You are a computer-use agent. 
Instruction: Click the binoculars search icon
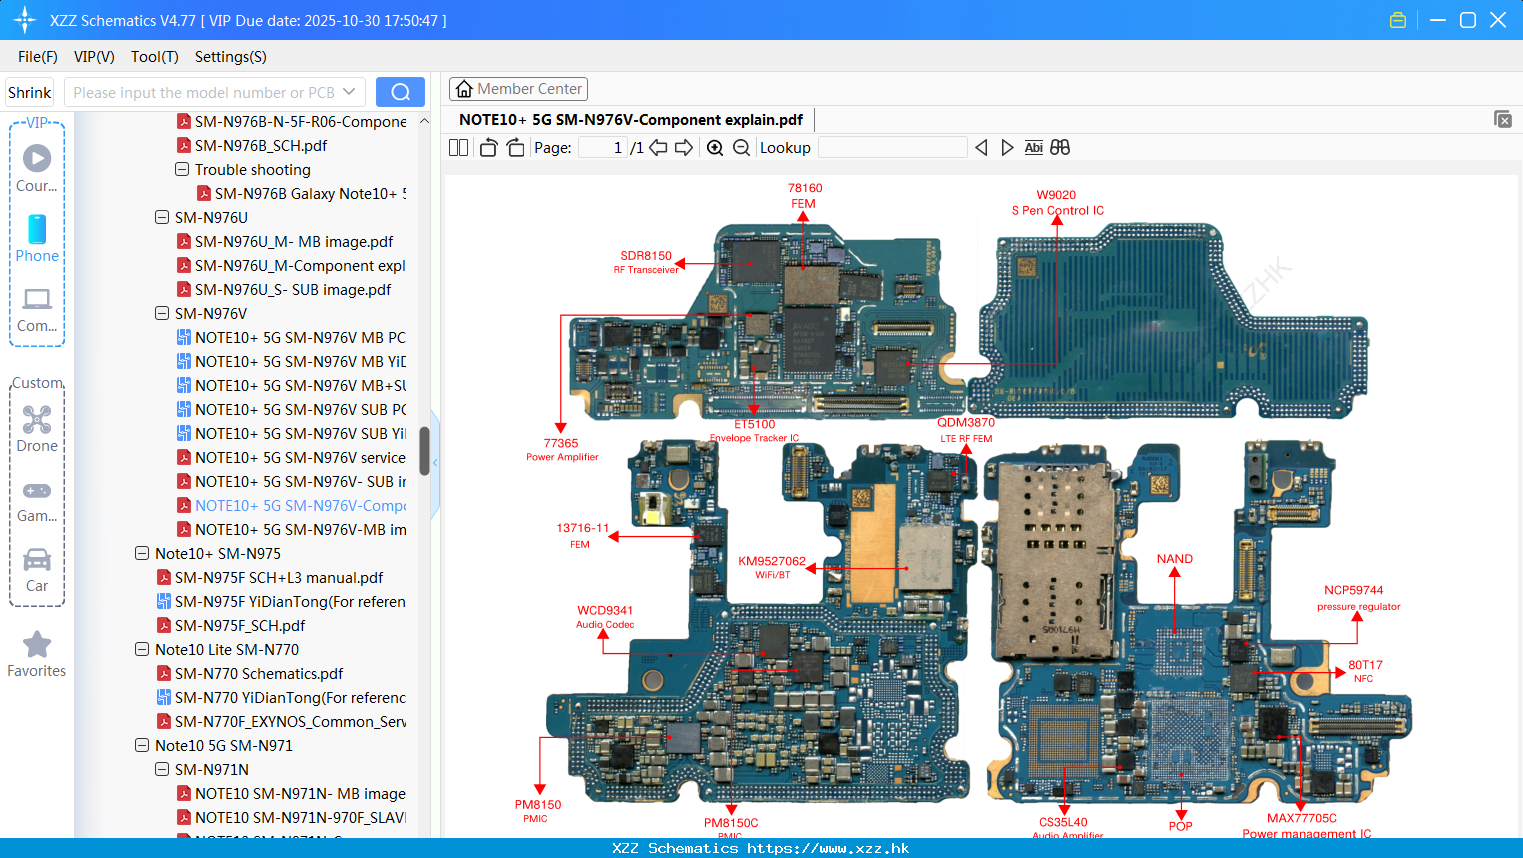point(1060,148)
